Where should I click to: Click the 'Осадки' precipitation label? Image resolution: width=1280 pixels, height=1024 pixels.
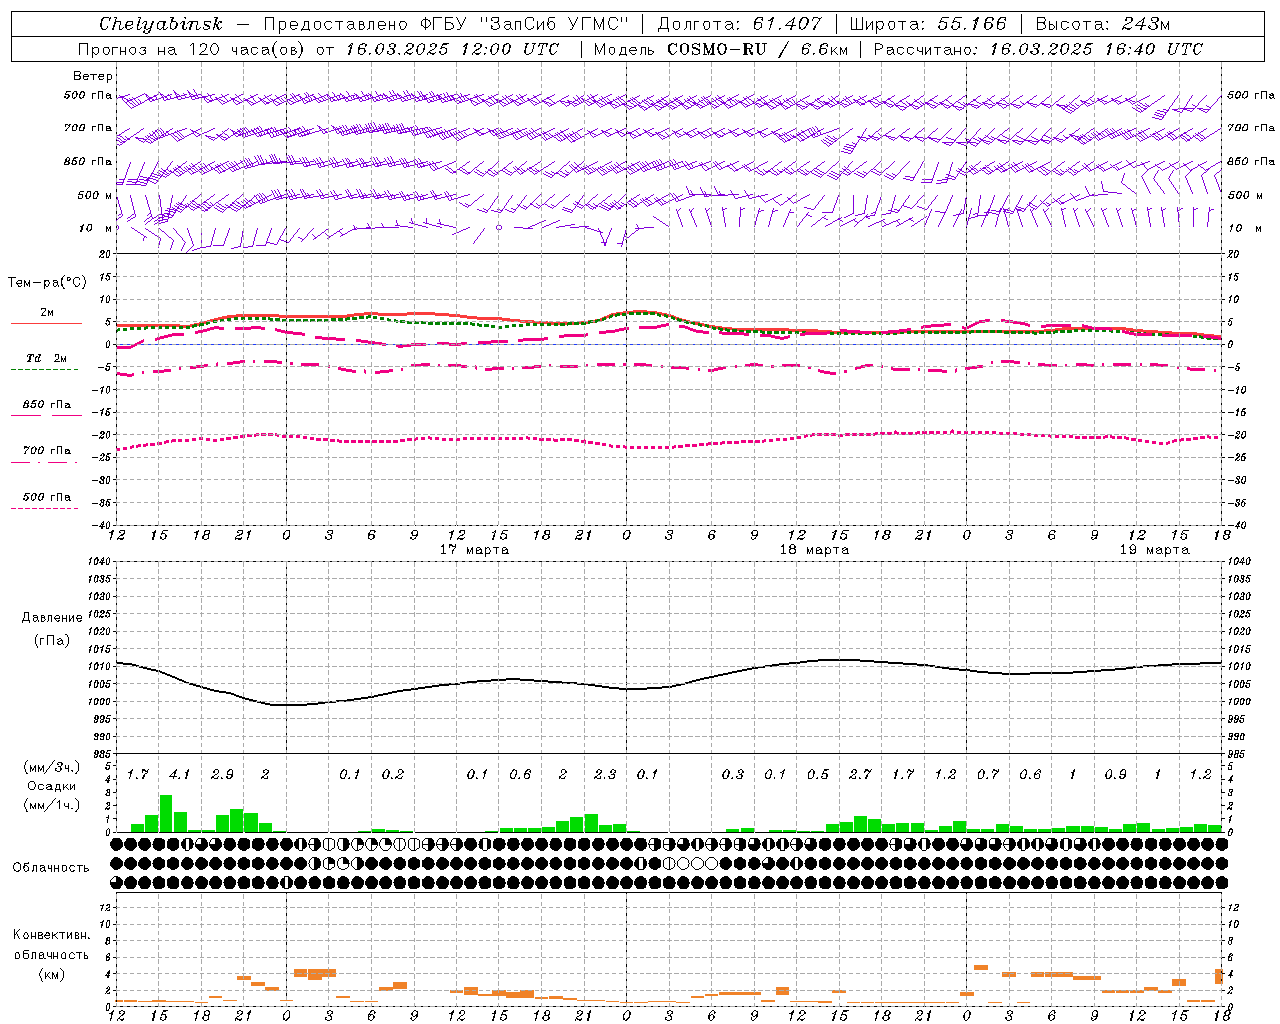[52, 786]
